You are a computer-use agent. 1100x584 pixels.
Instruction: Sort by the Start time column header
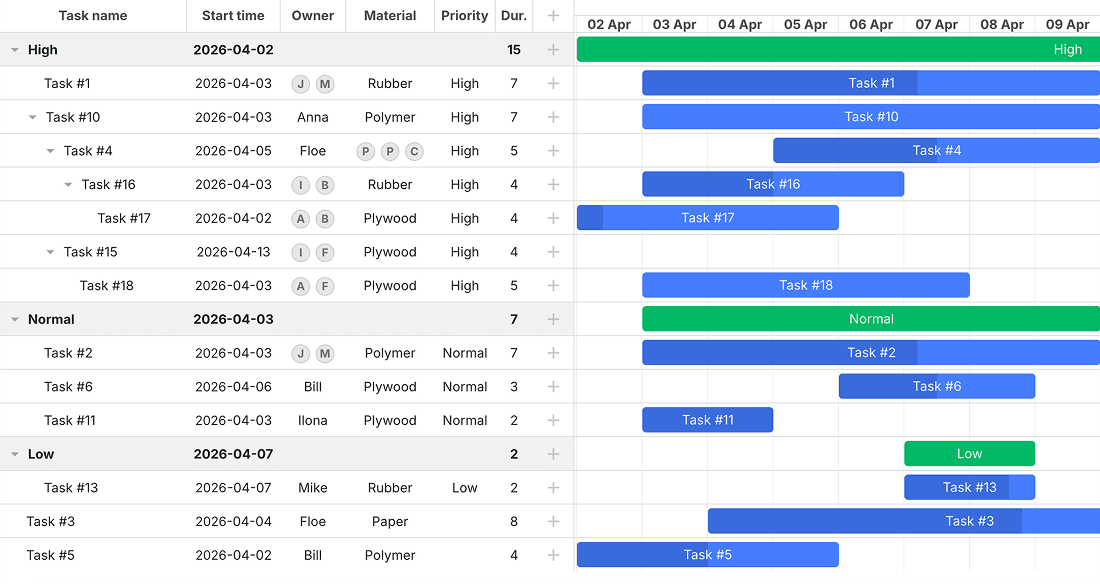click(234, 15)
